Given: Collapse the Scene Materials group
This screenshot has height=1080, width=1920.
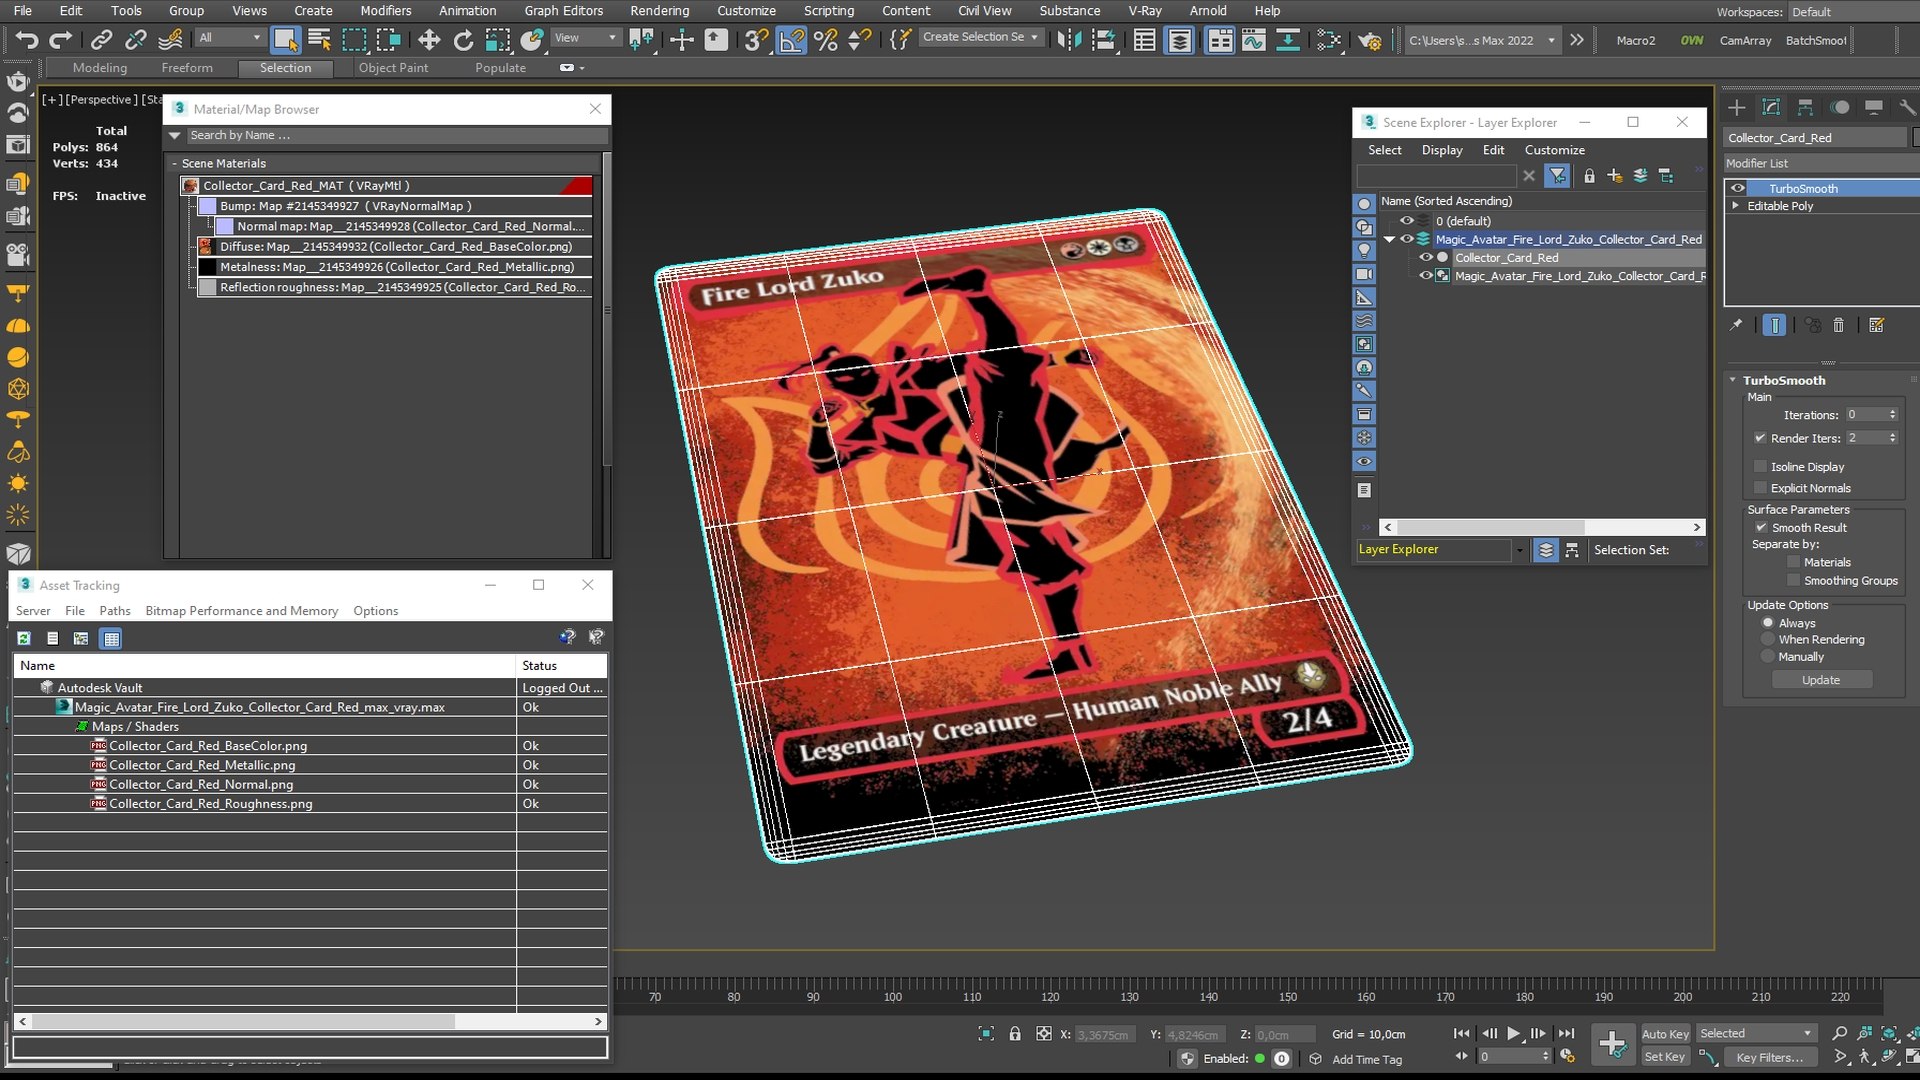Looking at the screenshot, I should tap(174, 163).
